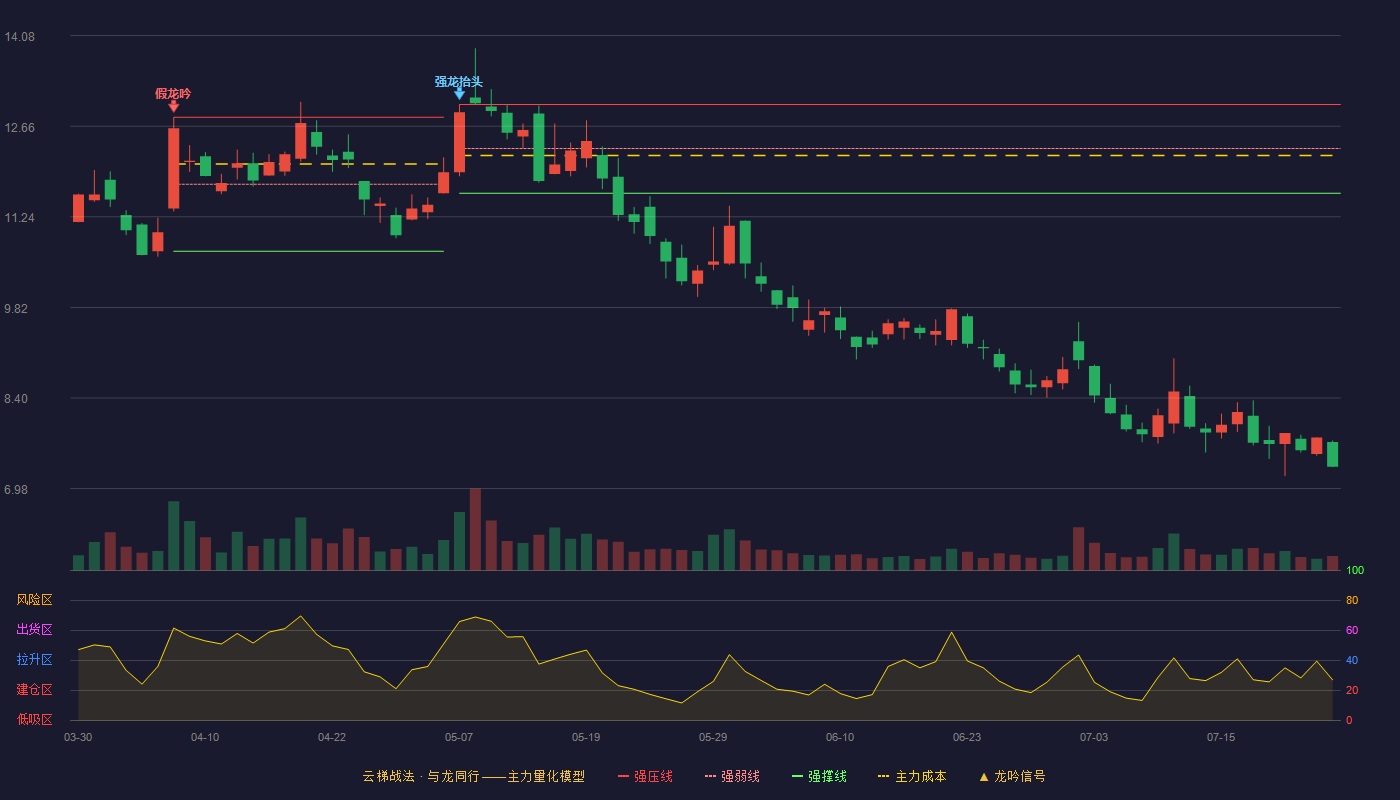1400x800 pixels.
Task: Click the 假龙吟 text label
Action: click(173, 93)
